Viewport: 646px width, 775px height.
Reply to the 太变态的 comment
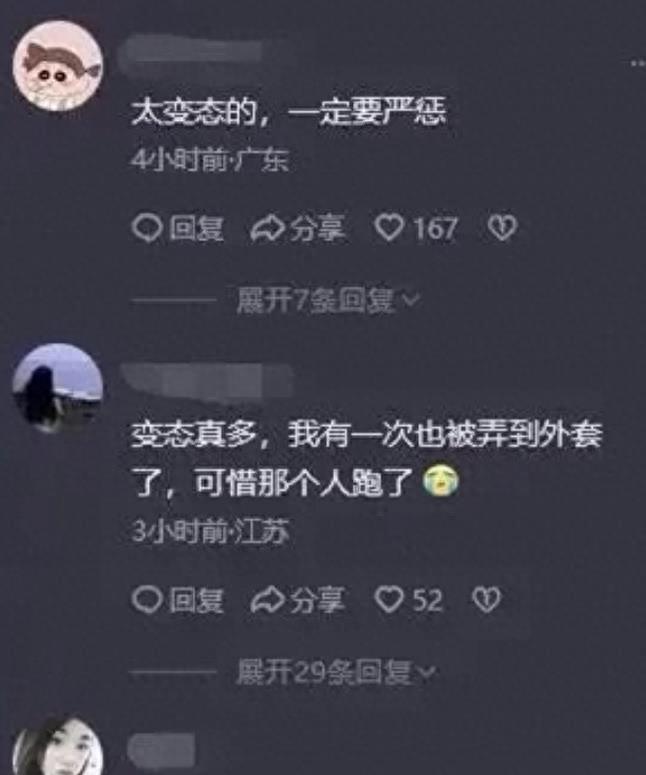point(178,229)
